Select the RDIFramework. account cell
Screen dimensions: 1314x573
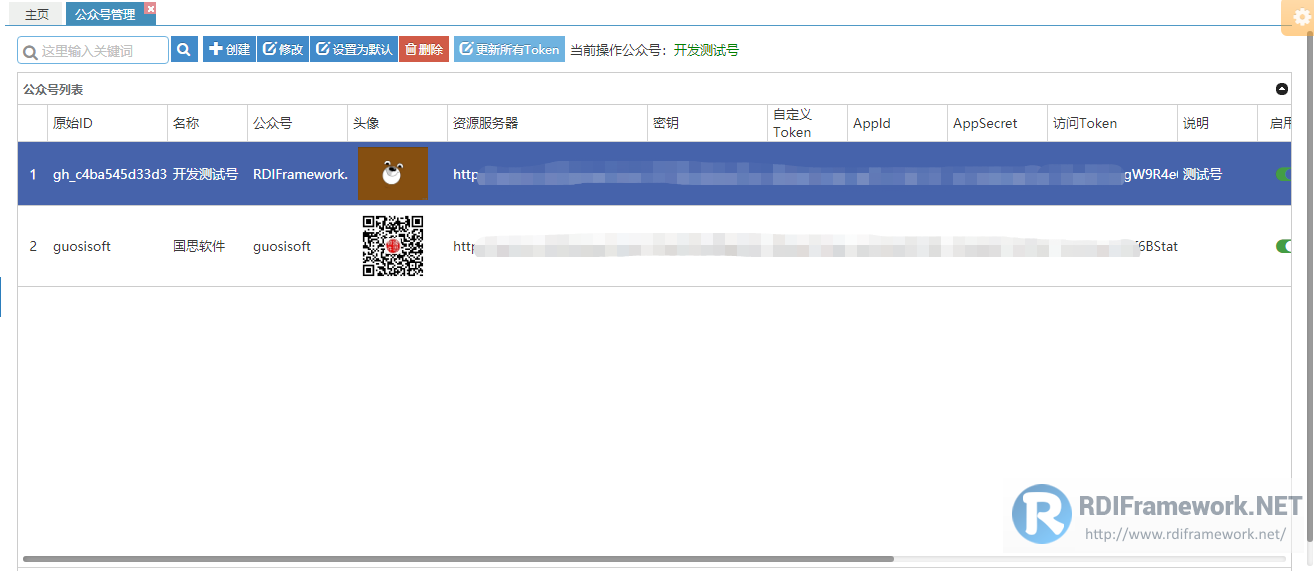point(297,174)
